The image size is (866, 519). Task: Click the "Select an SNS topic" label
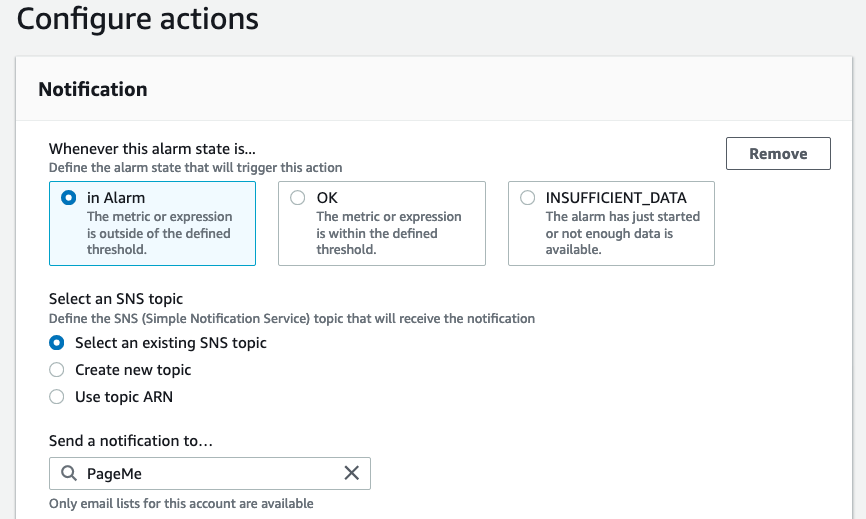tap(116, 299)
